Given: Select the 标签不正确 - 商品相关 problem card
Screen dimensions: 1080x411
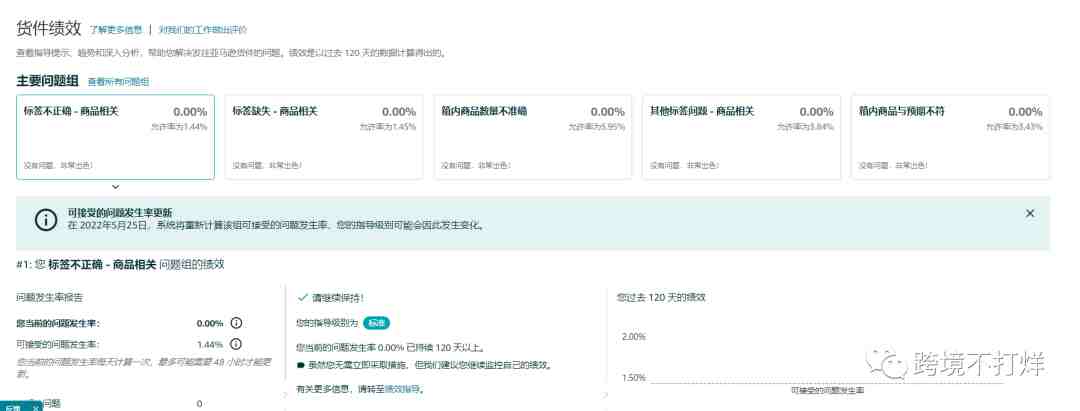Looking at the screenshot, I should [x=116, y=137].
